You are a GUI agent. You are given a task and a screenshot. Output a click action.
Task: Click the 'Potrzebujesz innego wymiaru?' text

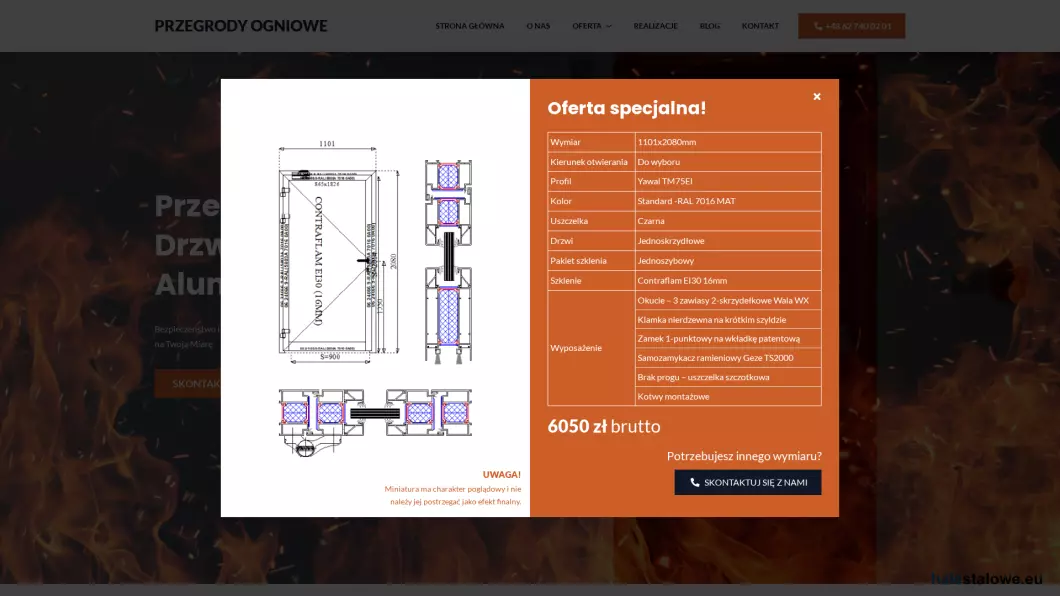point(744,456)
